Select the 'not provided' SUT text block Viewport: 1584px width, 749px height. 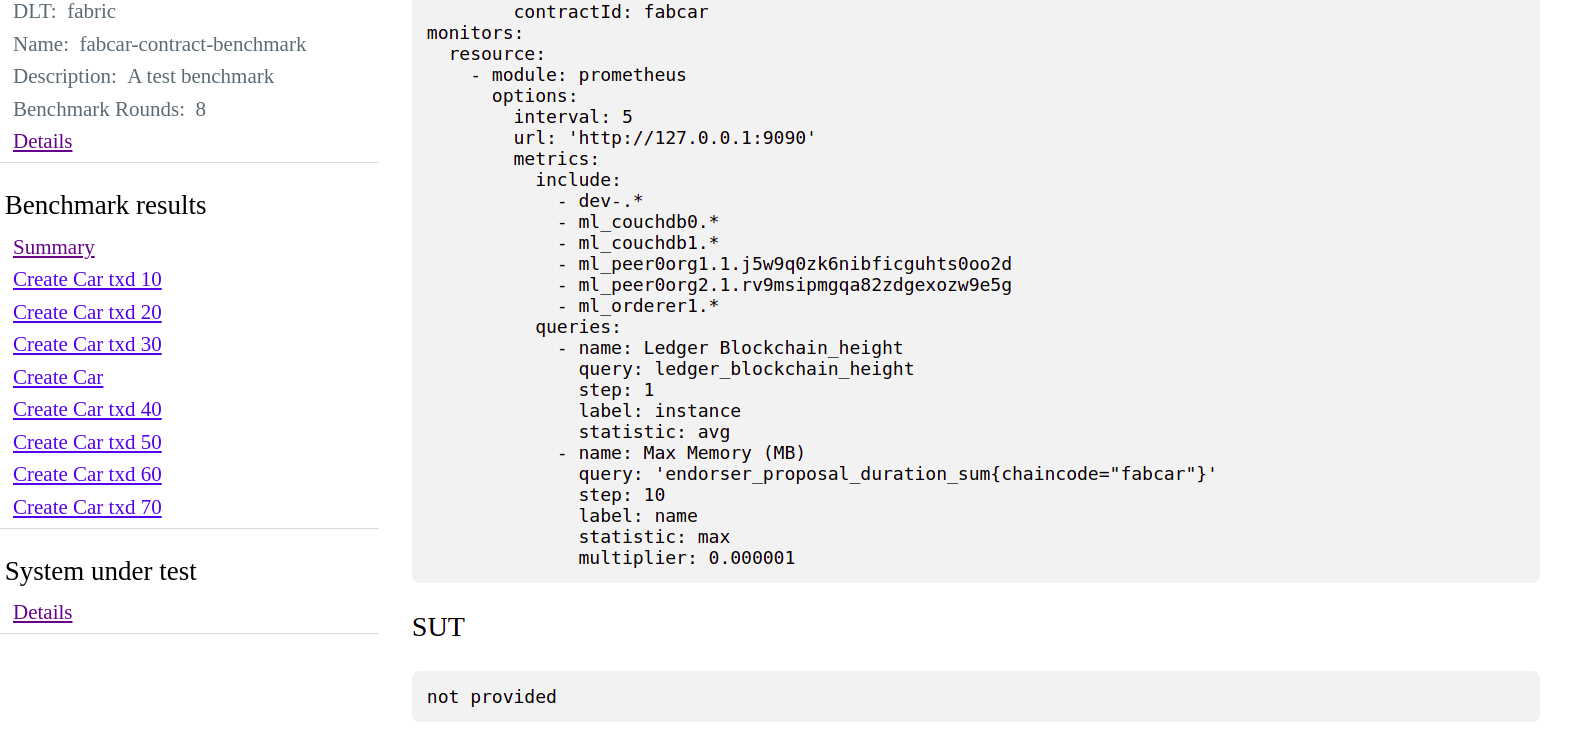click(x=491, y=696)
